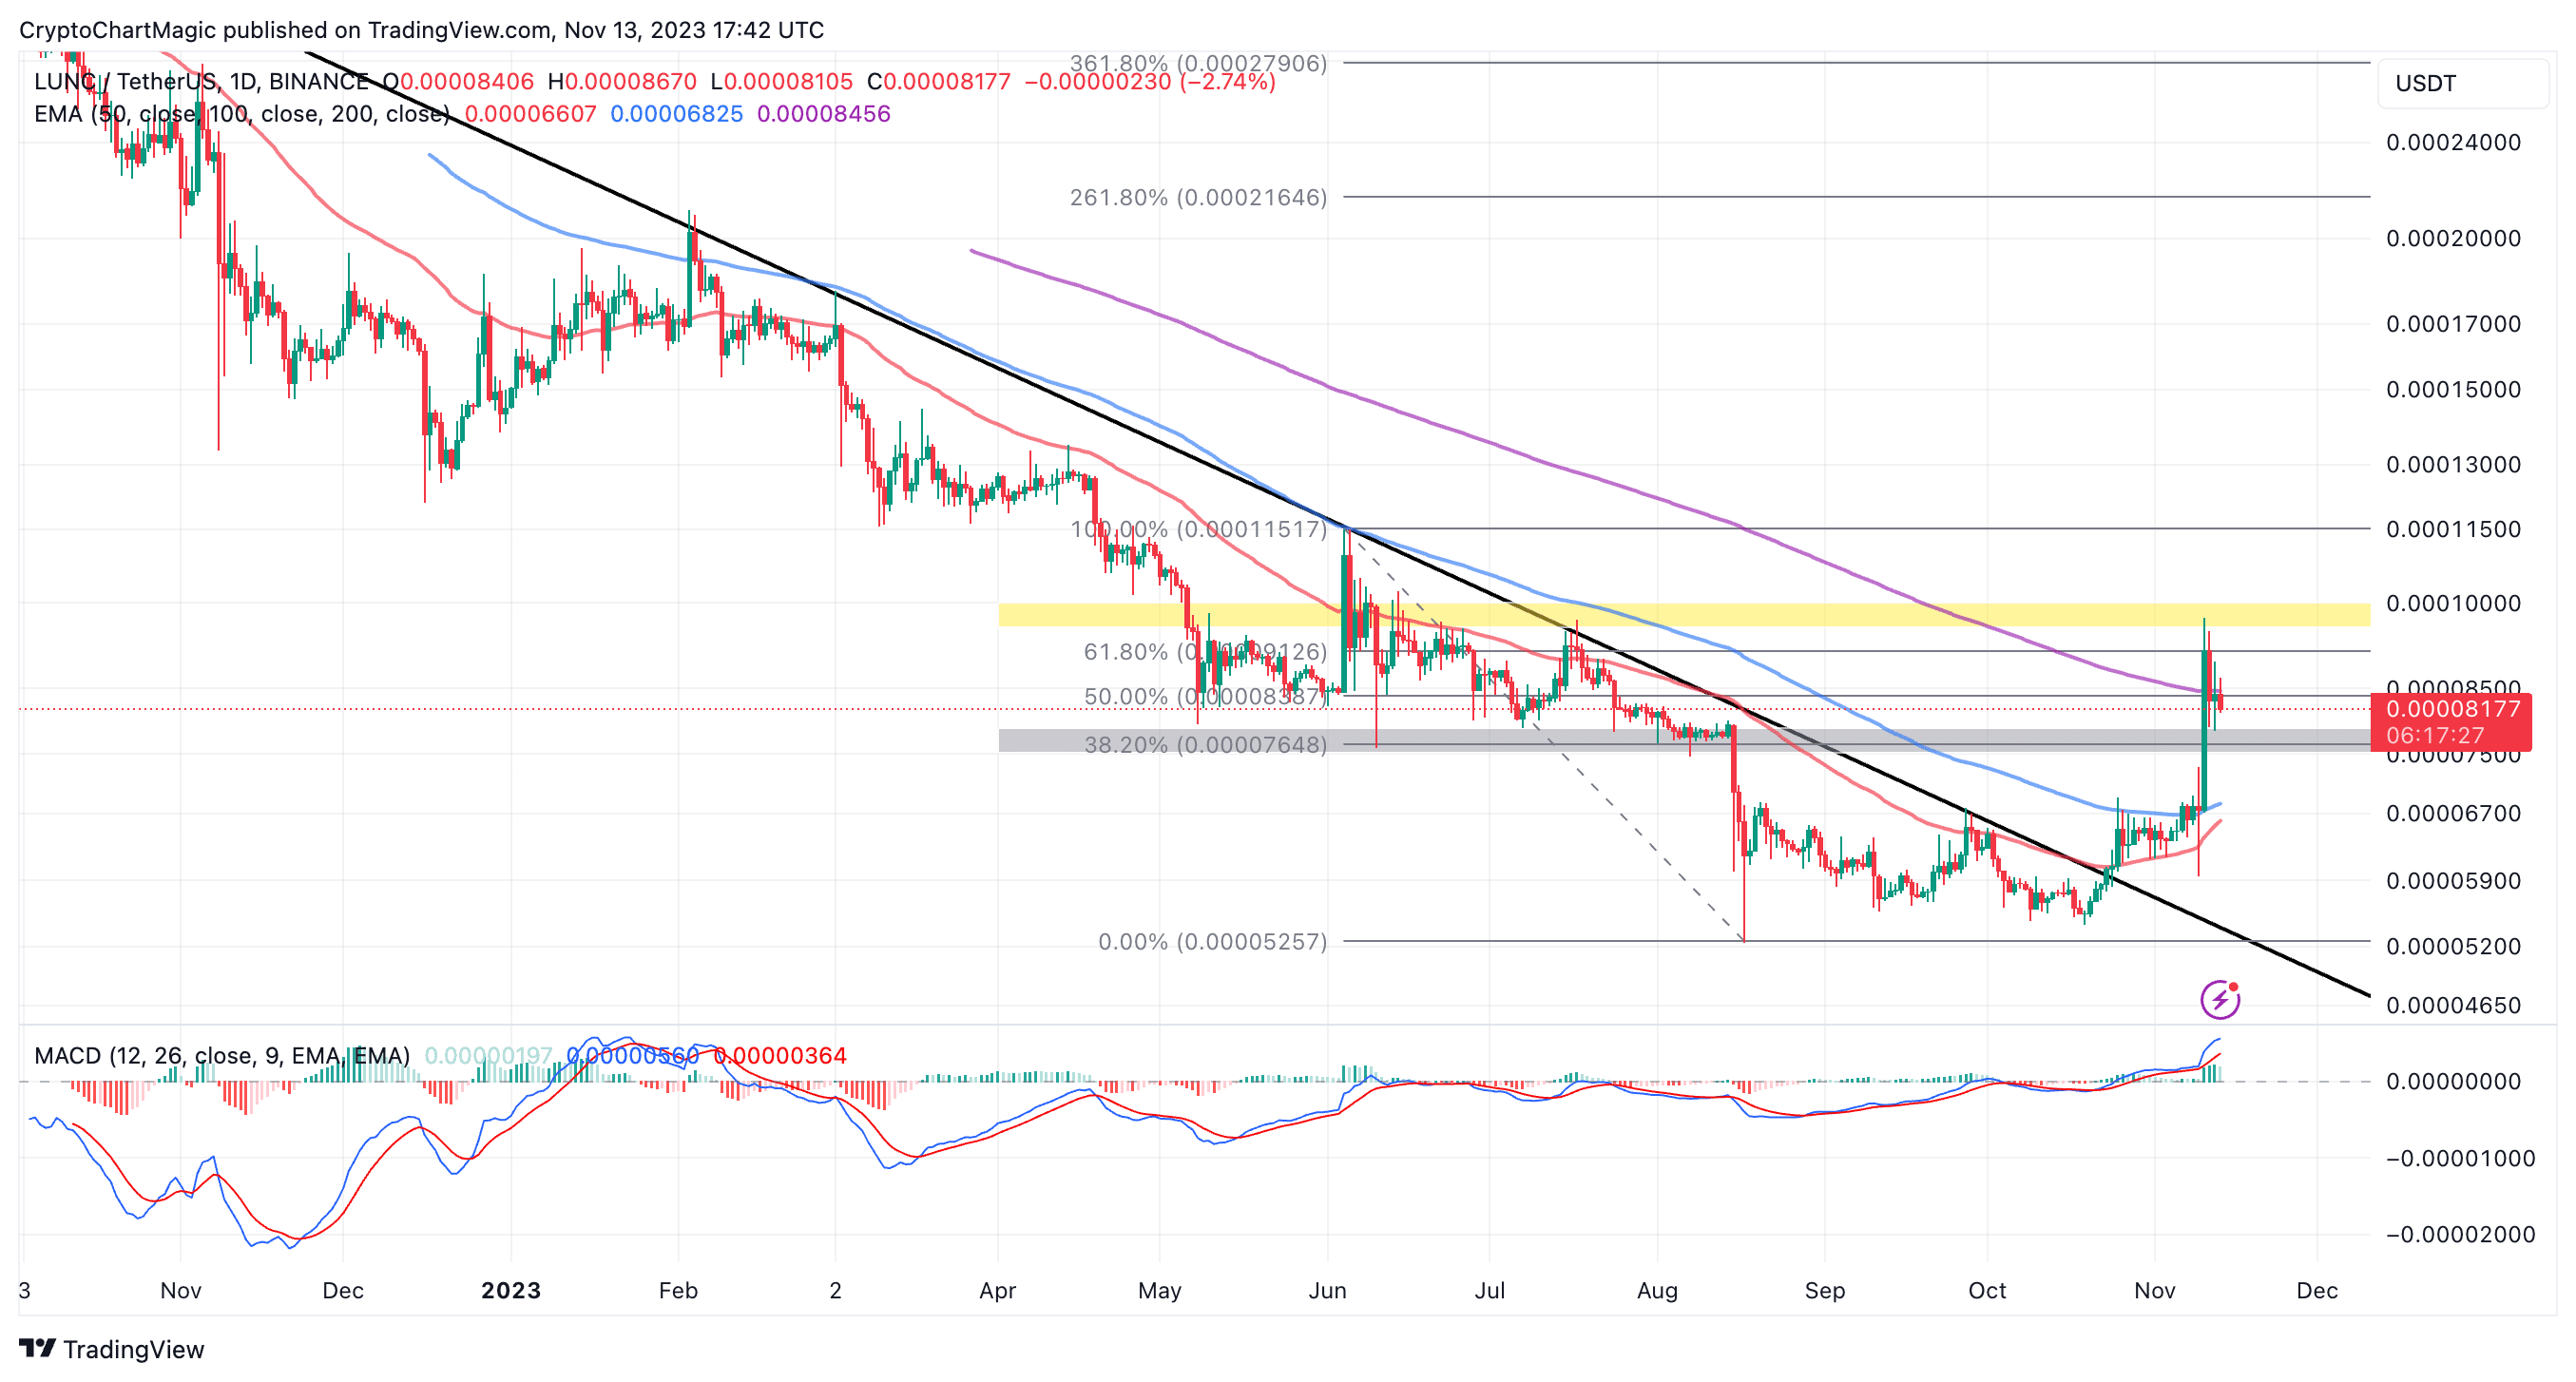Click the 261.80% (0.00021646) Fibonacci label
The width and height of the screenshot is (2576, 1382).
point(1198,197)
